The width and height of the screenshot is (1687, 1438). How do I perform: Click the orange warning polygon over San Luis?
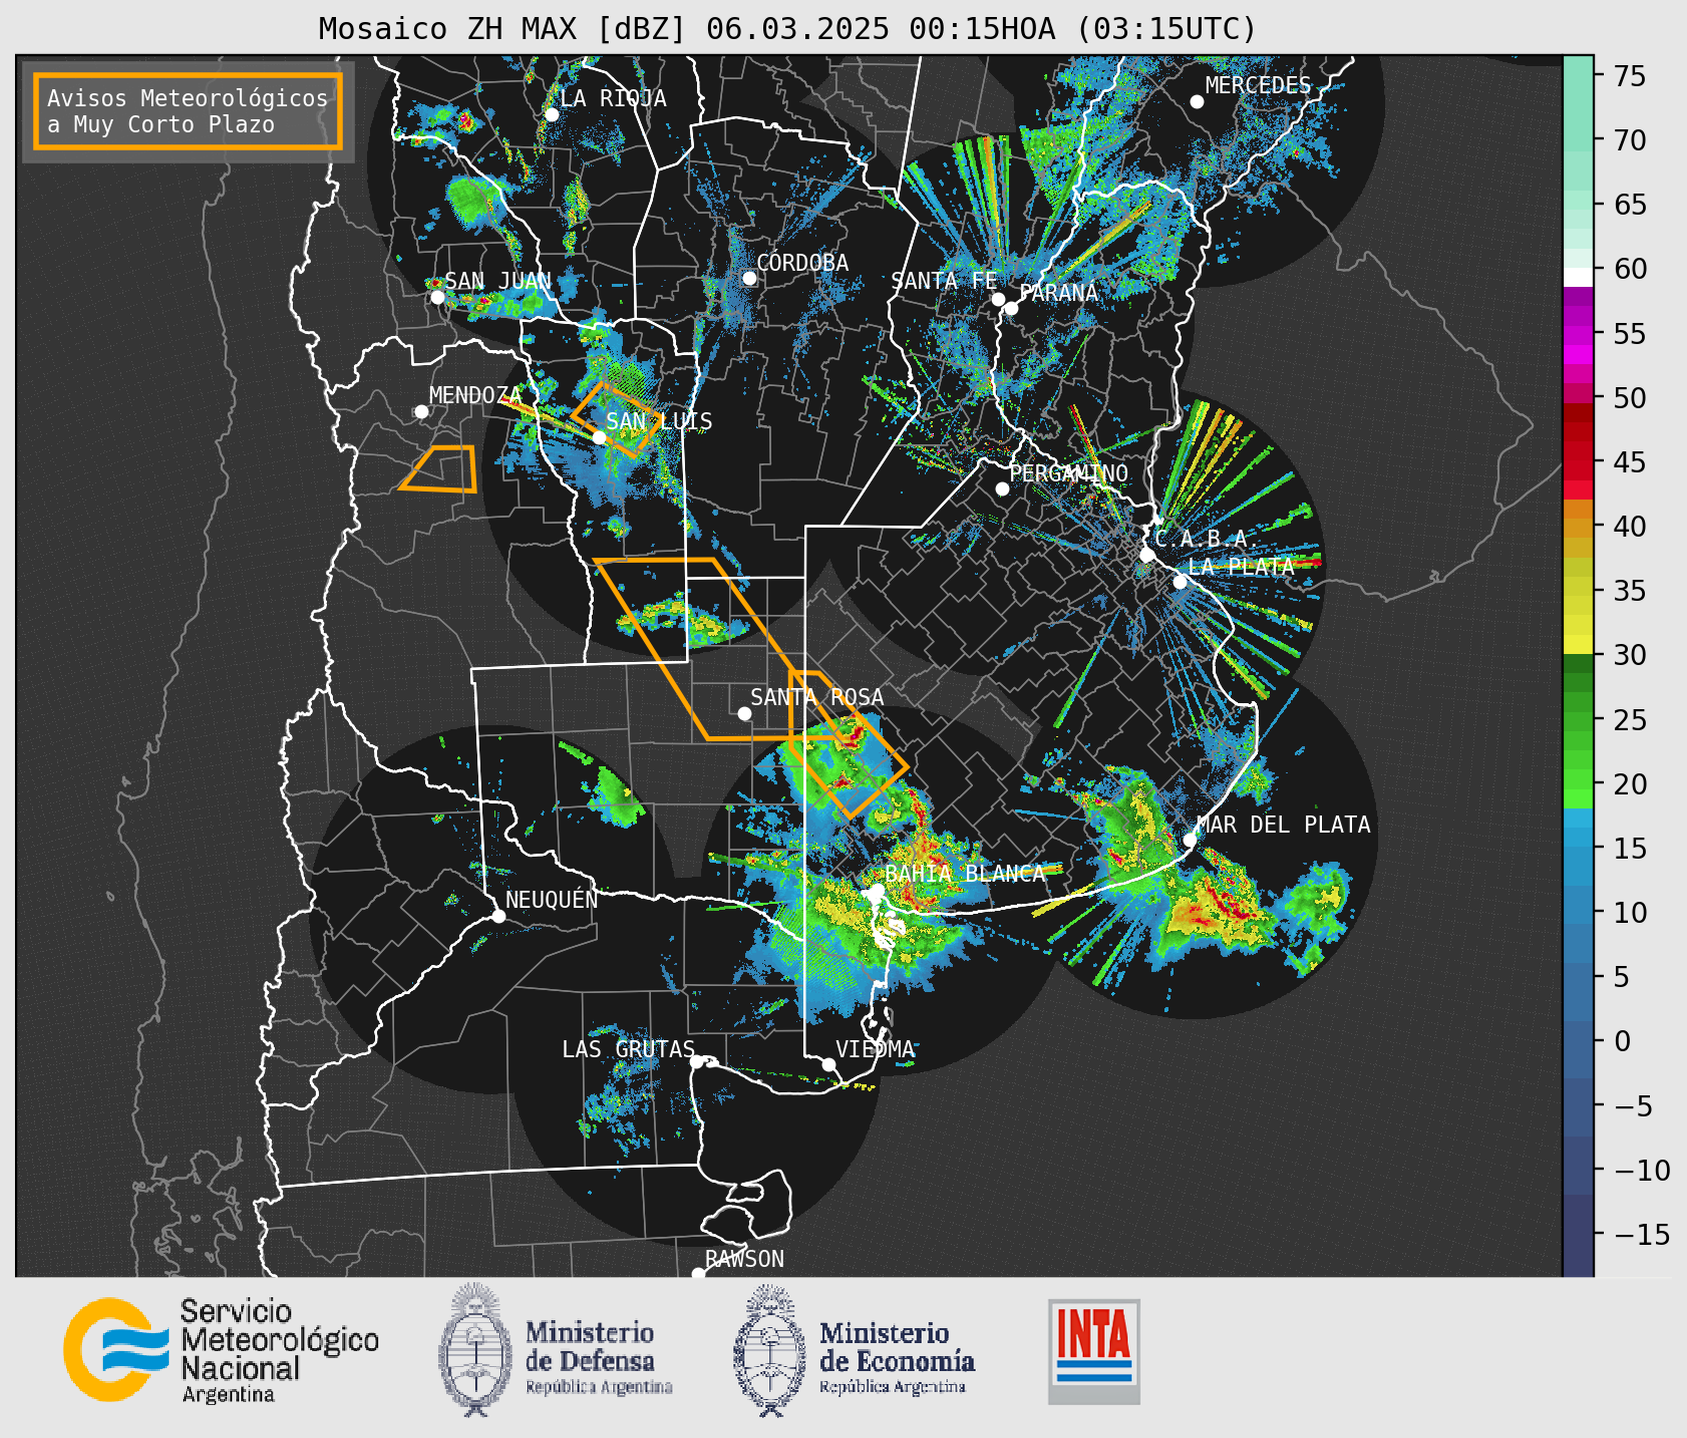point(616,419)
